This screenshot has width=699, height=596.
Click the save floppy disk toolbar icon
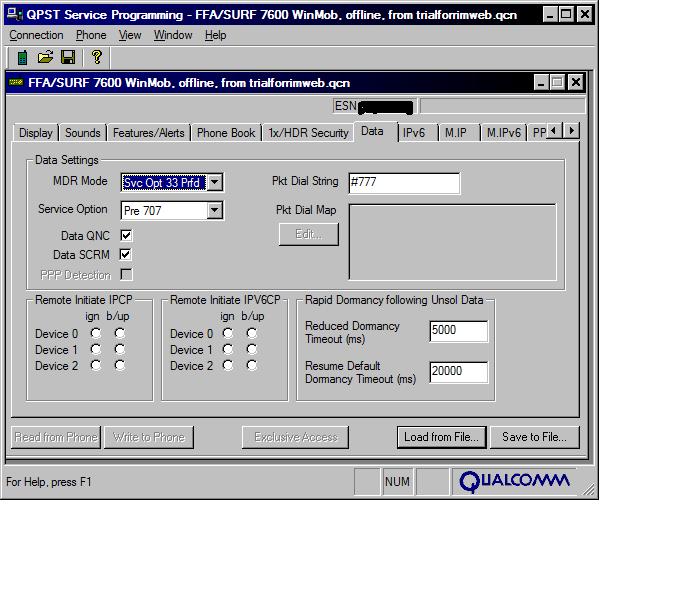click(68, 58)
